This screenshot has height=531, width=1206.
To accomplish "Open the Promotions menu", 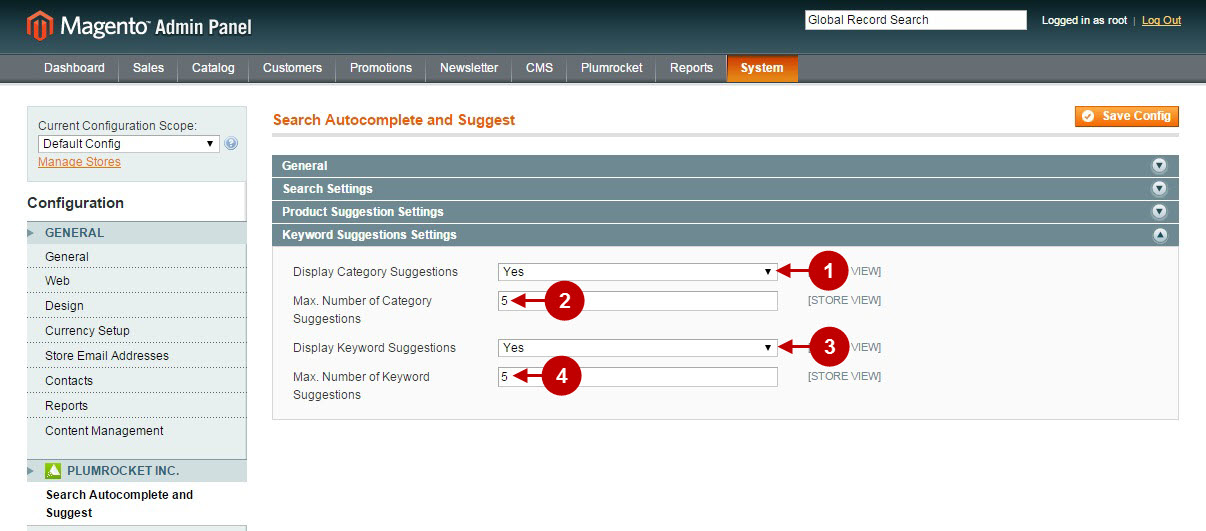I will (x=381, y=68).
